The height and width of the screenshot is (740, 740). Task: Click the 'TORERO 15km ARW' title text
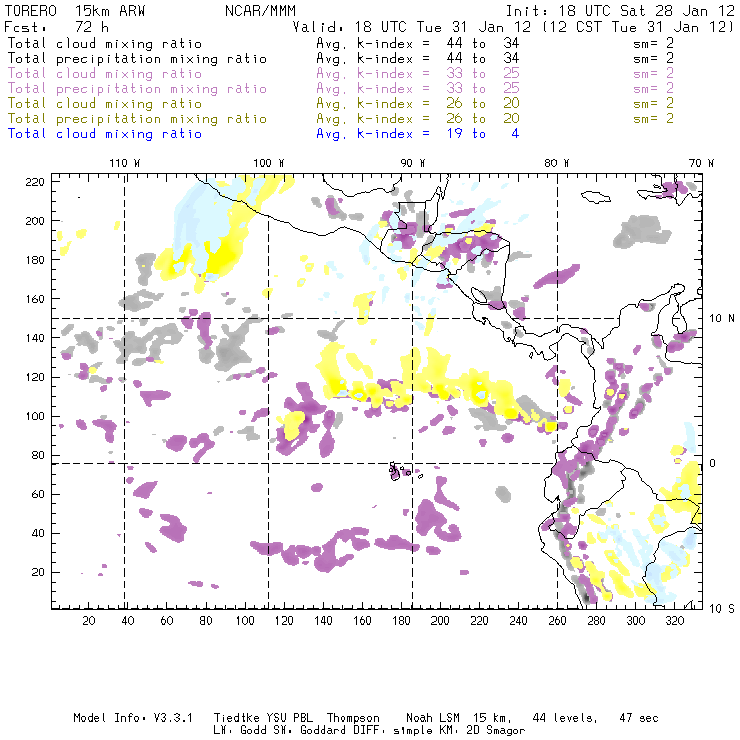click(x=75, y=11)
